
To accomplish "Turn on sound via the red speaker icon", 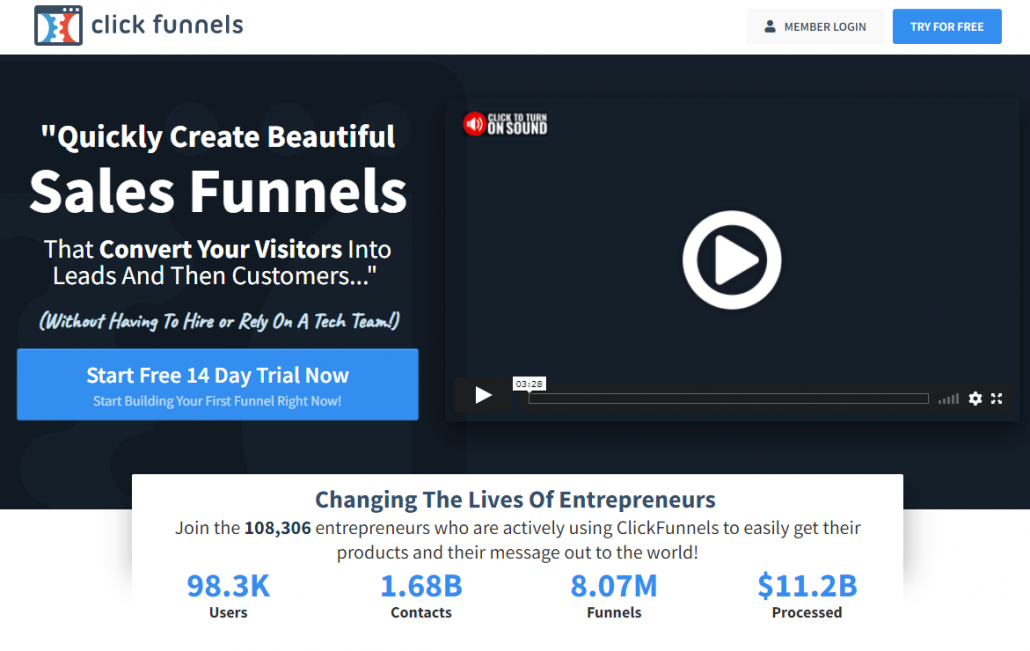I will pyautogui.click(x=474, y=123).
